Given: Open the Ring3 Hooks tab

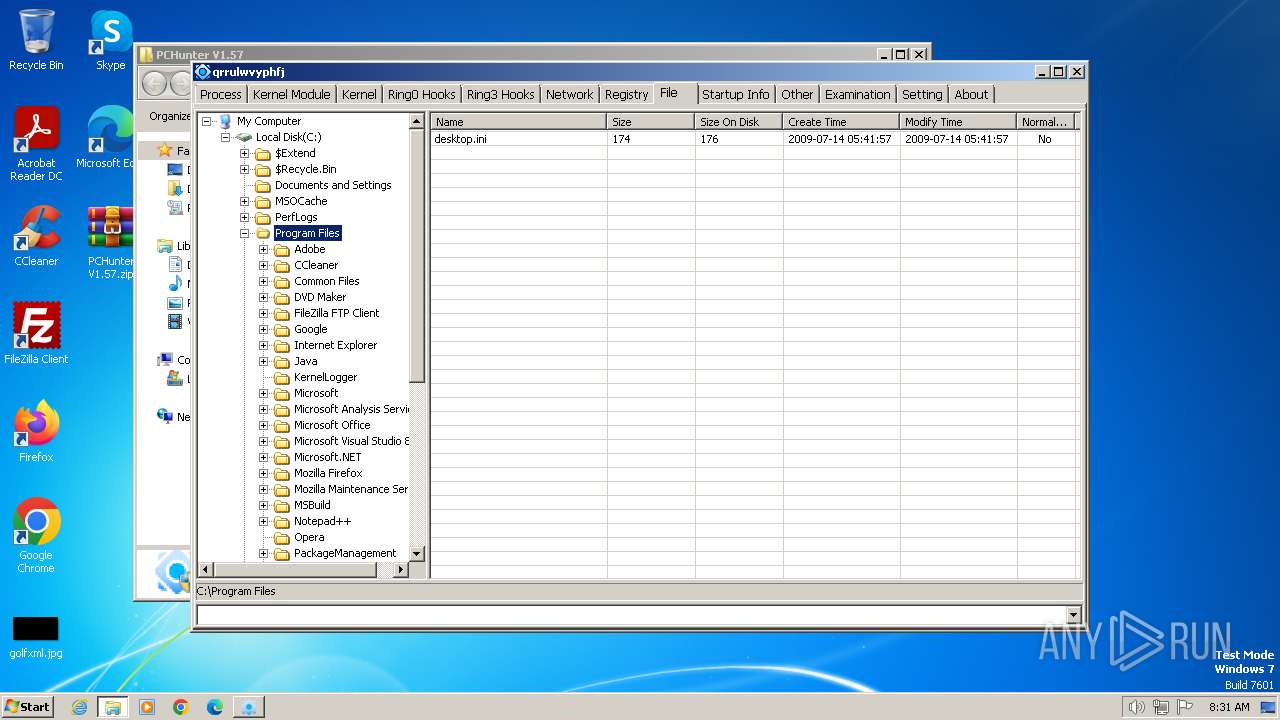Looking at the screenshot, I should click(x=500, y=94).
